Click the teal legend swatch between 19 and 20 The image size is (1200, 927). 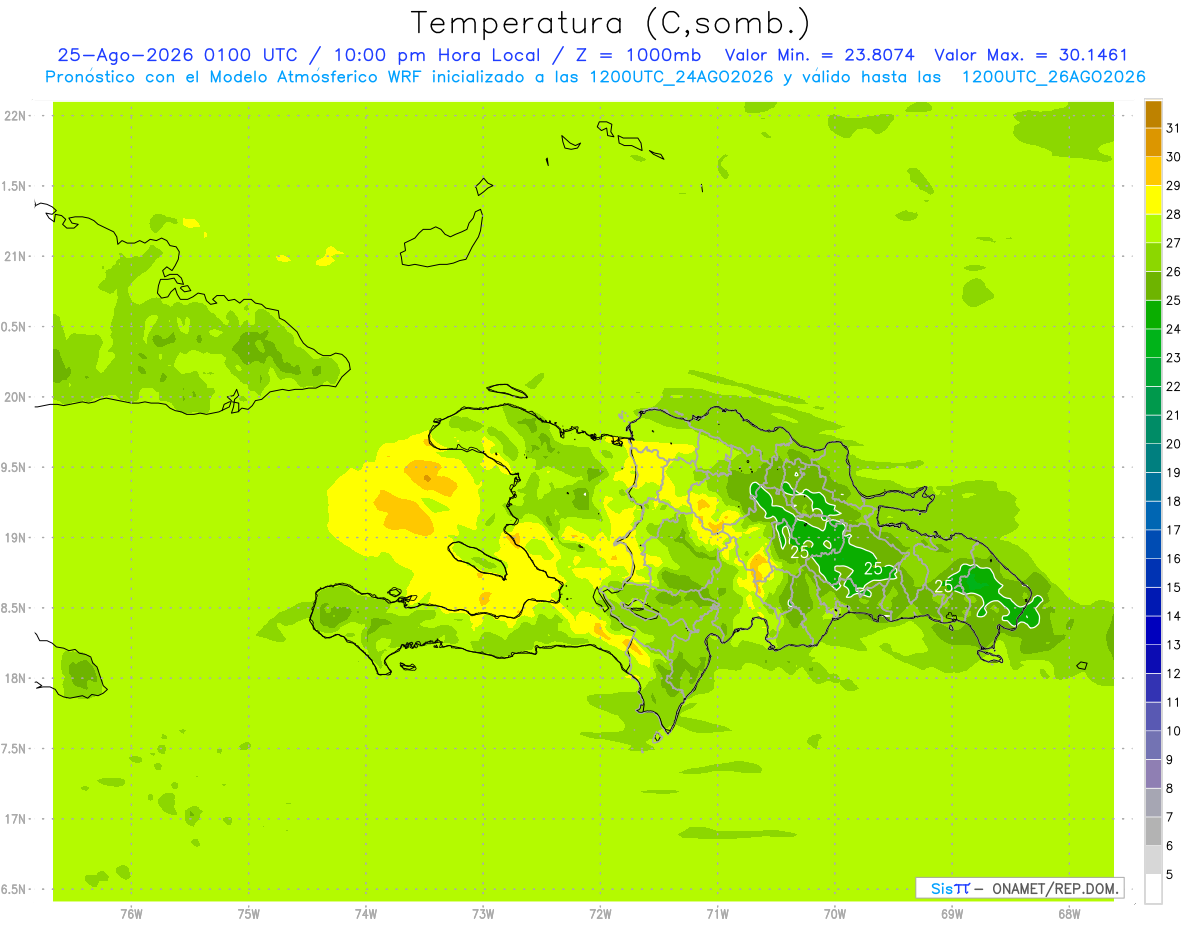[x=1153, y=458]
